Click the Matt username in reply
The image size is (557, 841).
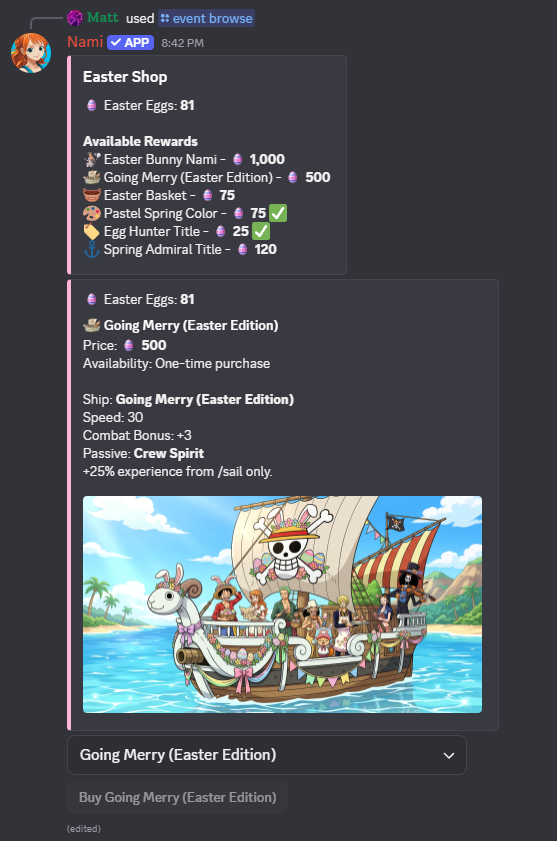click(102, 18)
